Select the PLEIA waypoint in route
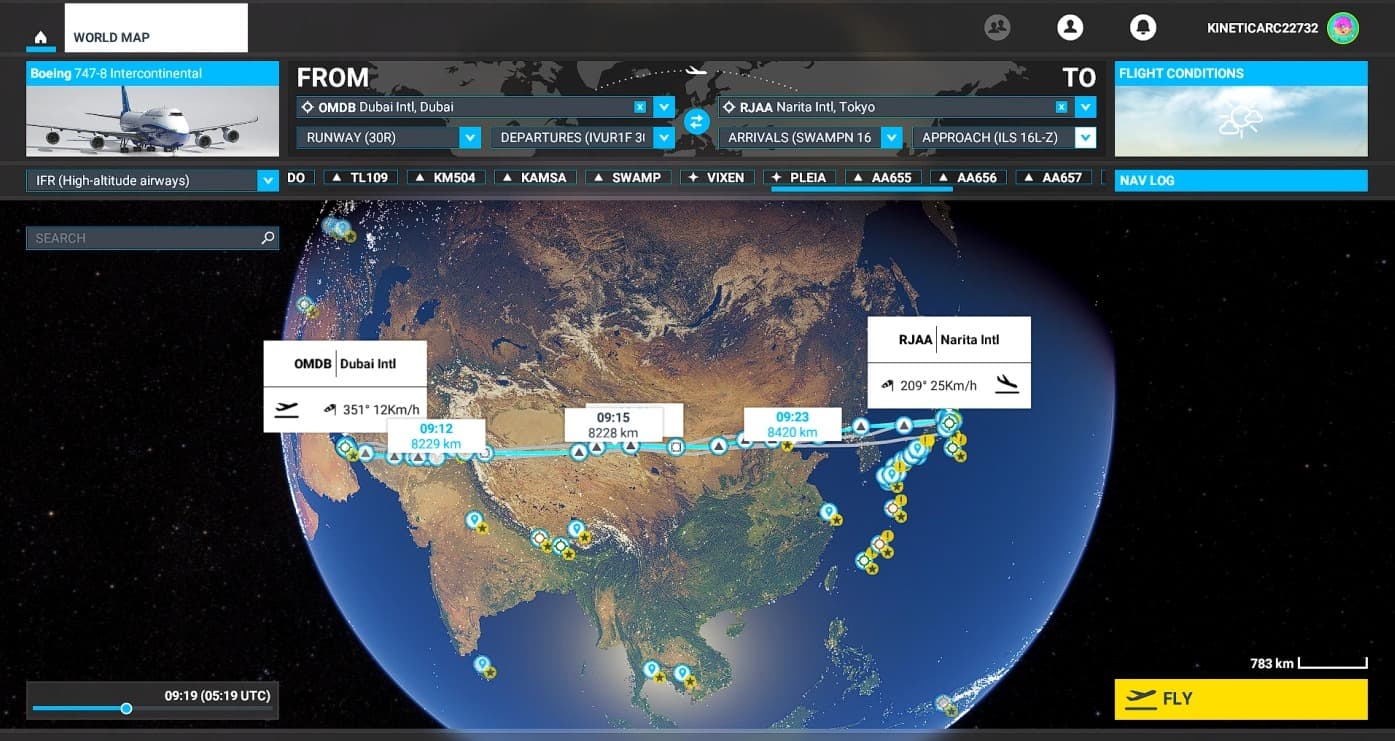 800,178
